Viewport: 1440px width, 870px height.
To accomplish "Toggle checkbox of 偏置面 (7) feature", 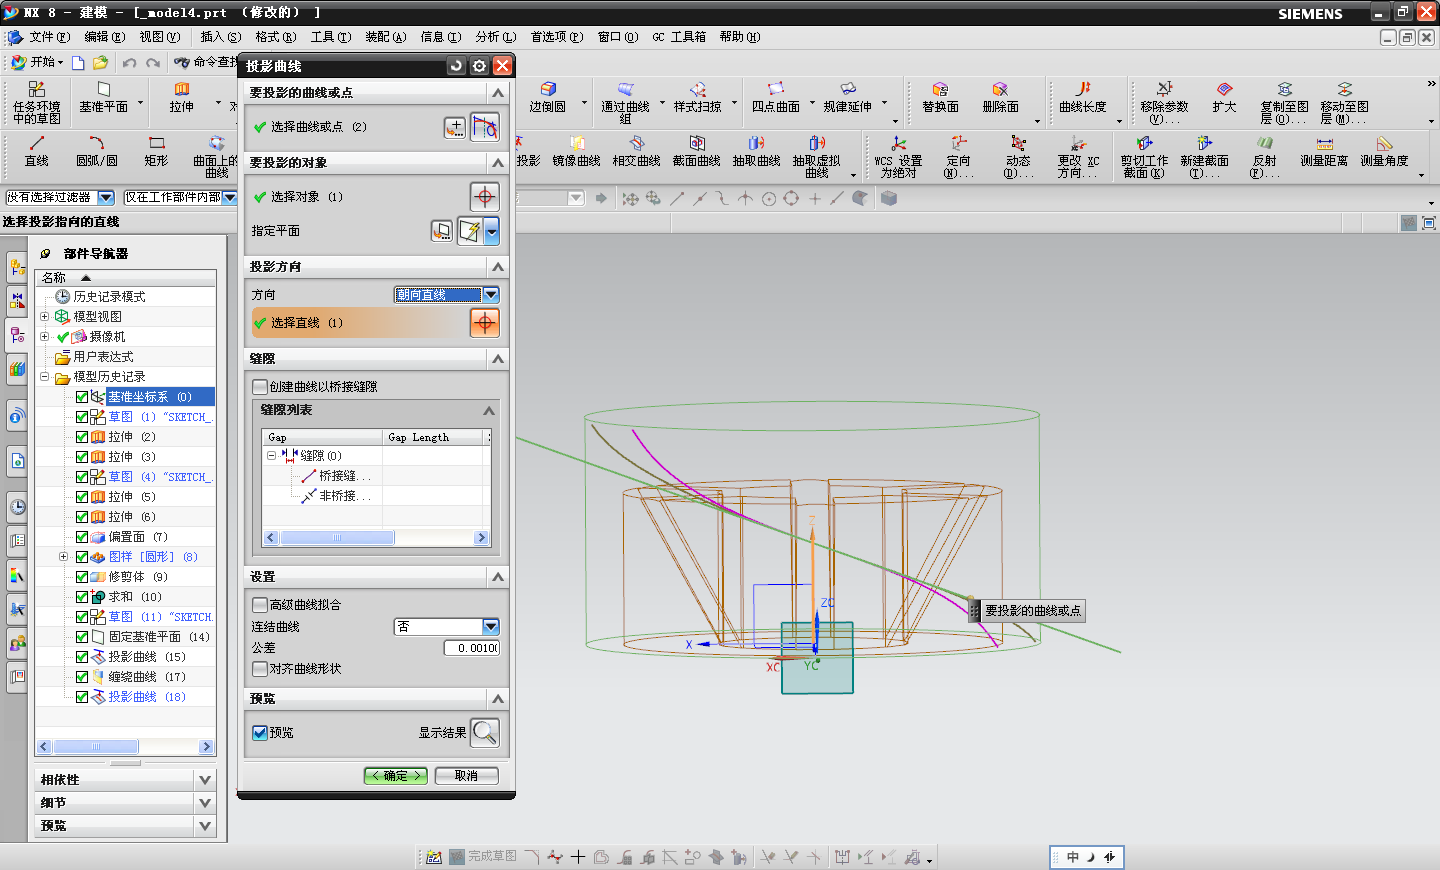I will click(x=82, y=537).
